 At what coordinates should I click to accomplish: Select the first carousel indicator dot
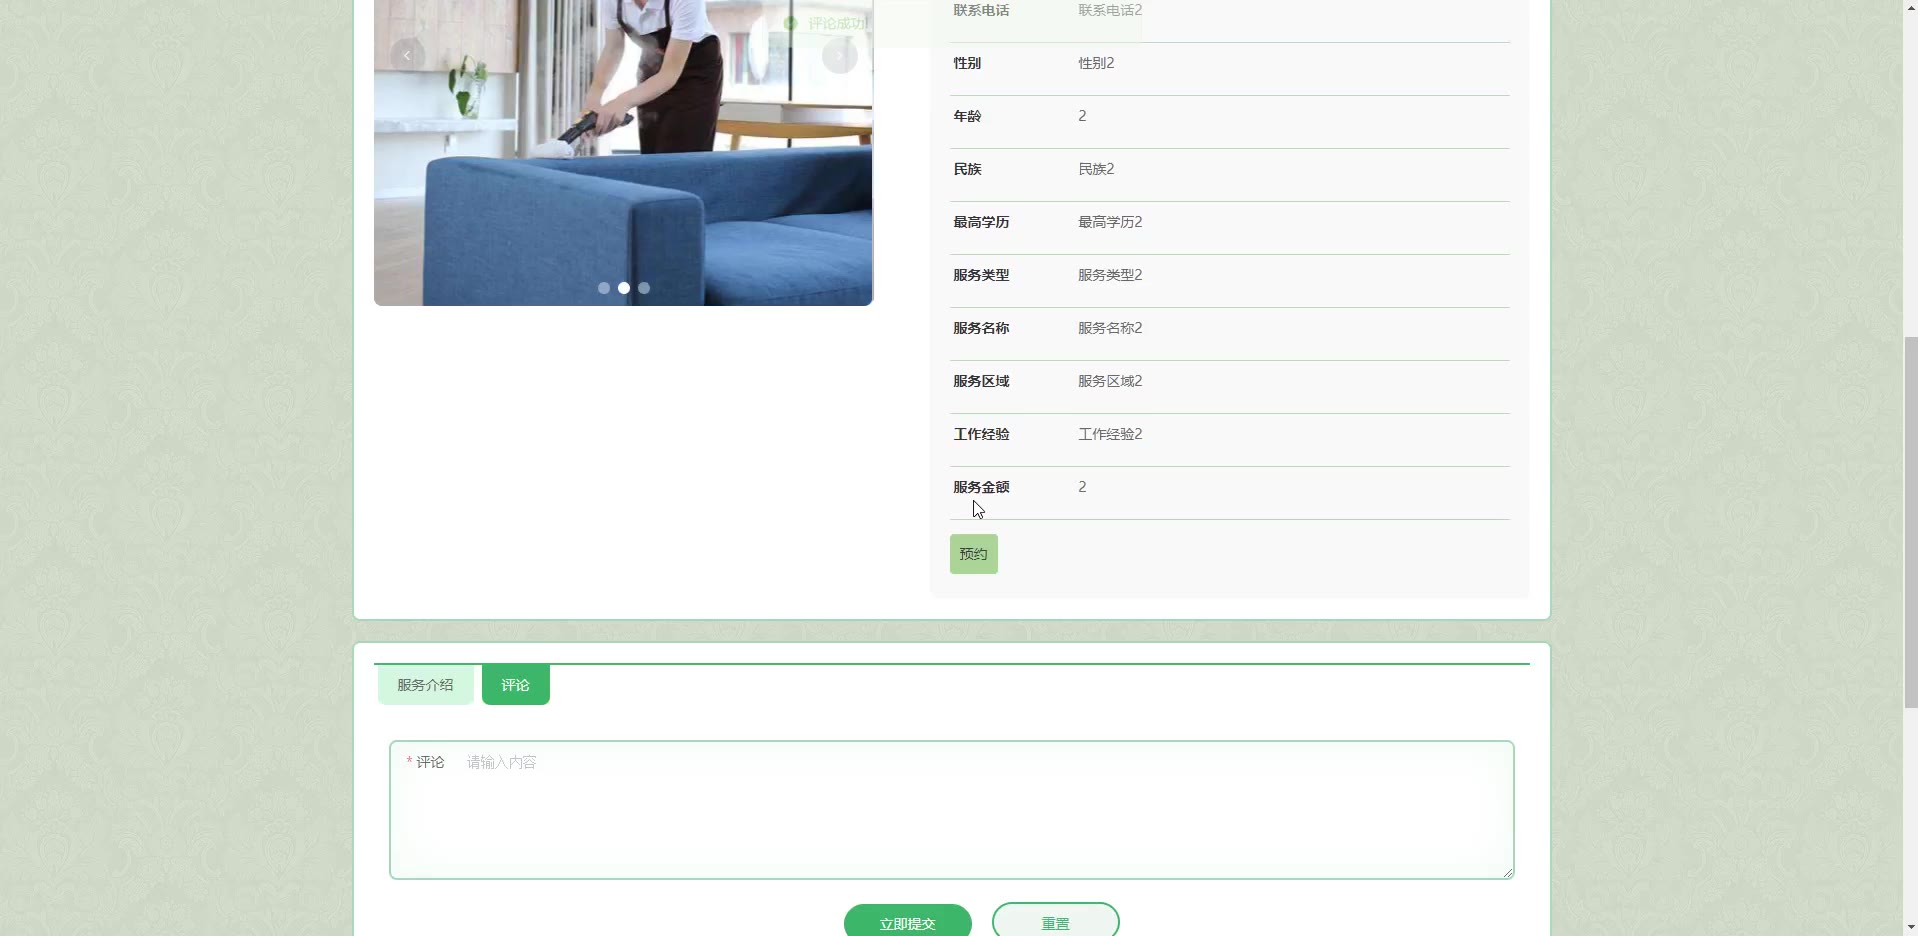[x=604, y=288]
